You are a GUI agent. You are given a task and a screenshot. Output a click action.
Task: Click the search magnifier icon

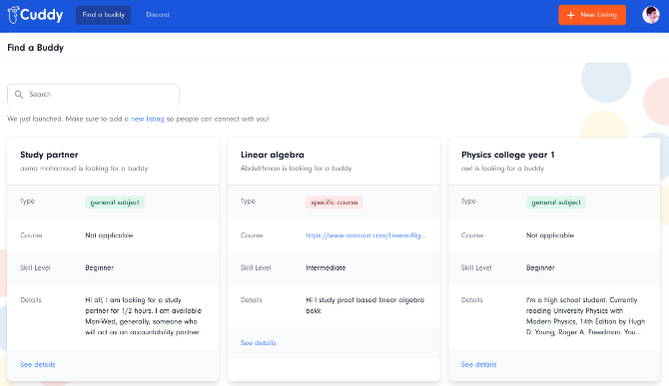[x=19, y=94]
